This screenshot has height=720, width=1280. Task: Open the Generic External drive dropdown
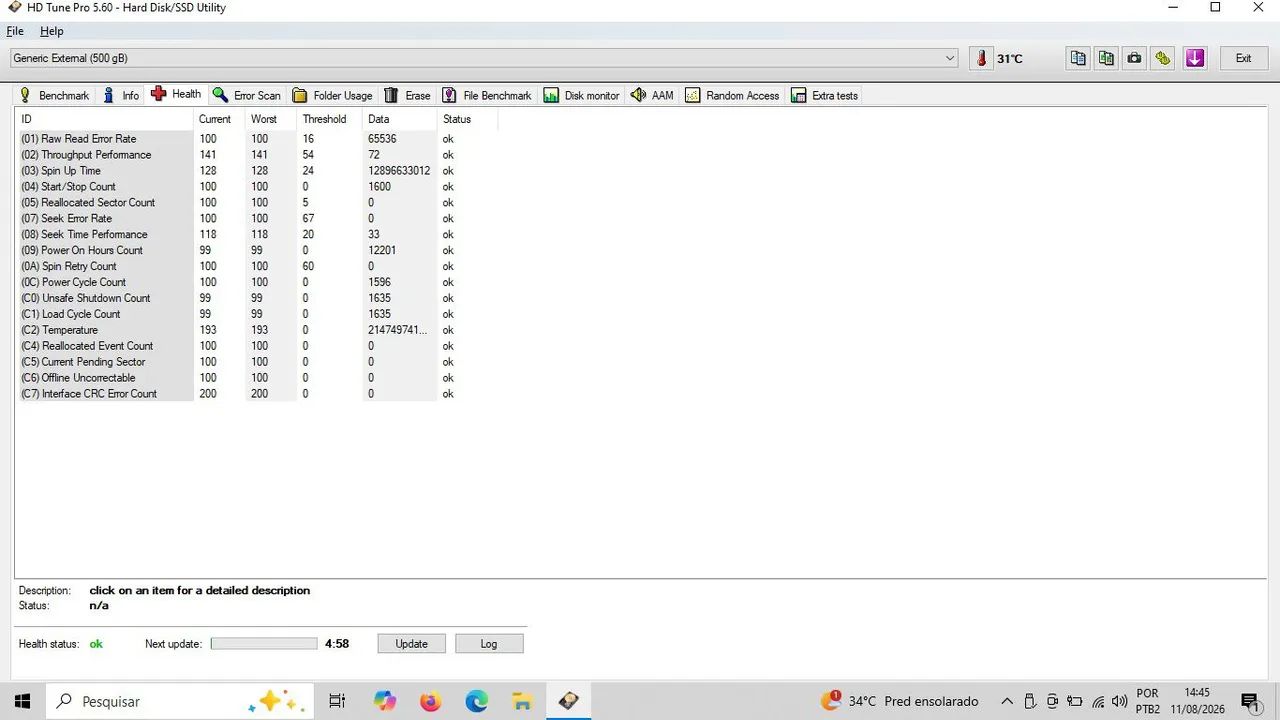tap(484, 58)
